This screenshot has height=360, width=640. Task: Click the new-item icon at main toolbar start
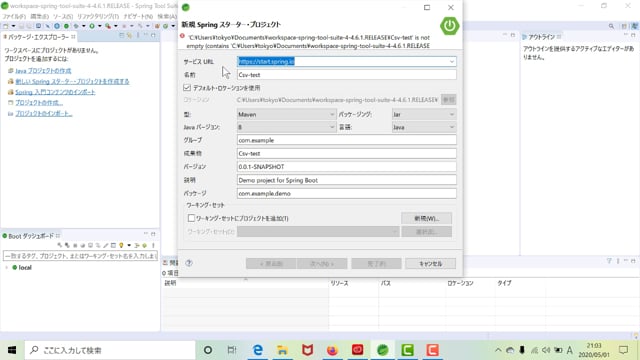(5, 26)
